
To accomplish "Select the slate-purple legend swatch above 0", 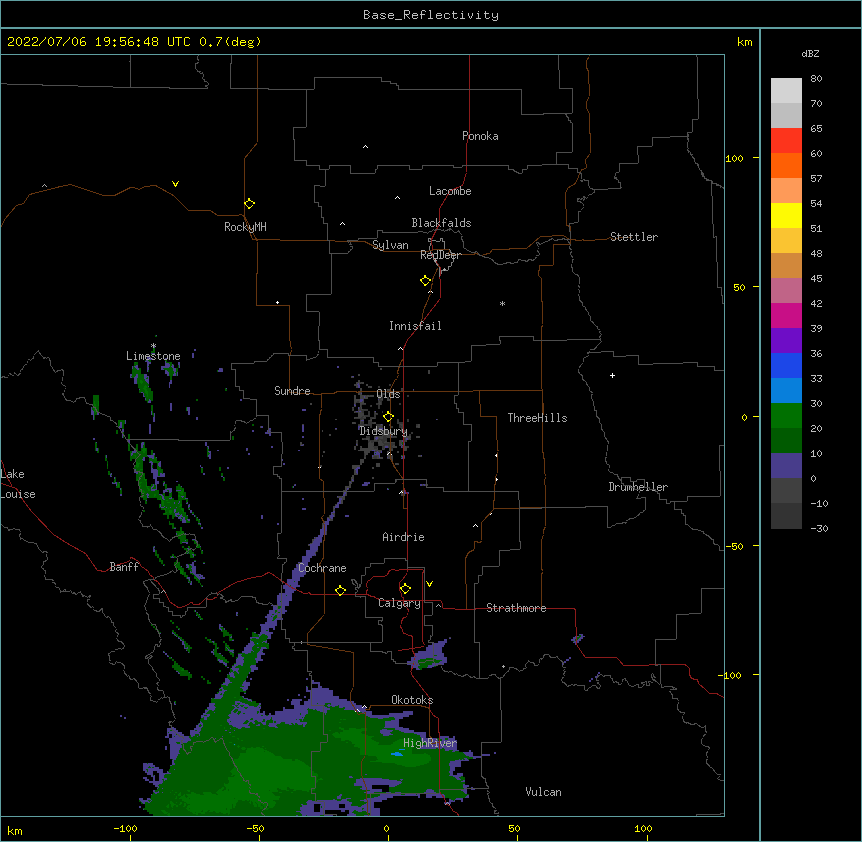I will 786,466.
